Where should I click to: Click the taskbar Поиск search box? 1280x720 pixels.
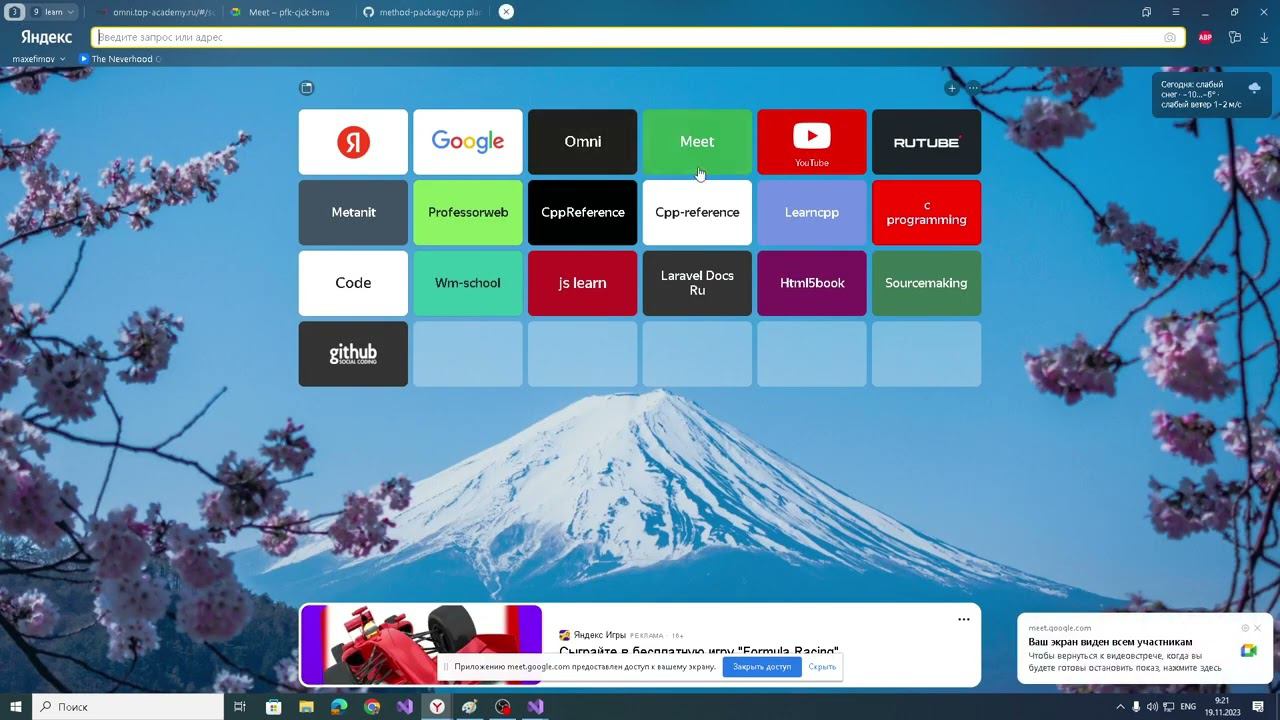[x=130, y=707]
